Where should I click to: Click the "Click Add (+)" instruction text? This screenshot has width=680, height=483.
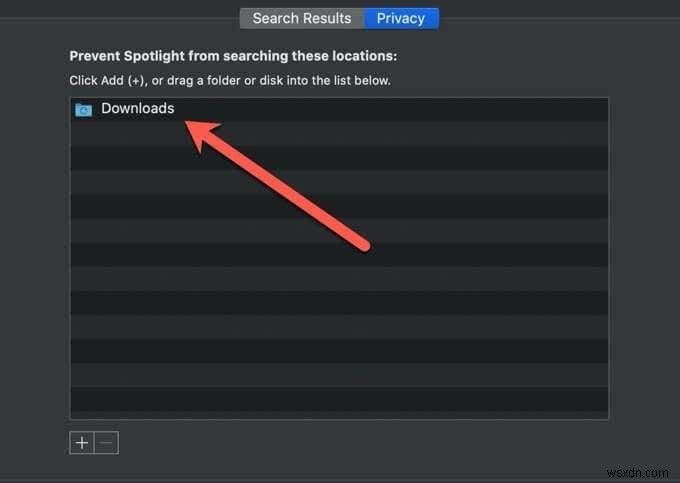tap(108, 79)
